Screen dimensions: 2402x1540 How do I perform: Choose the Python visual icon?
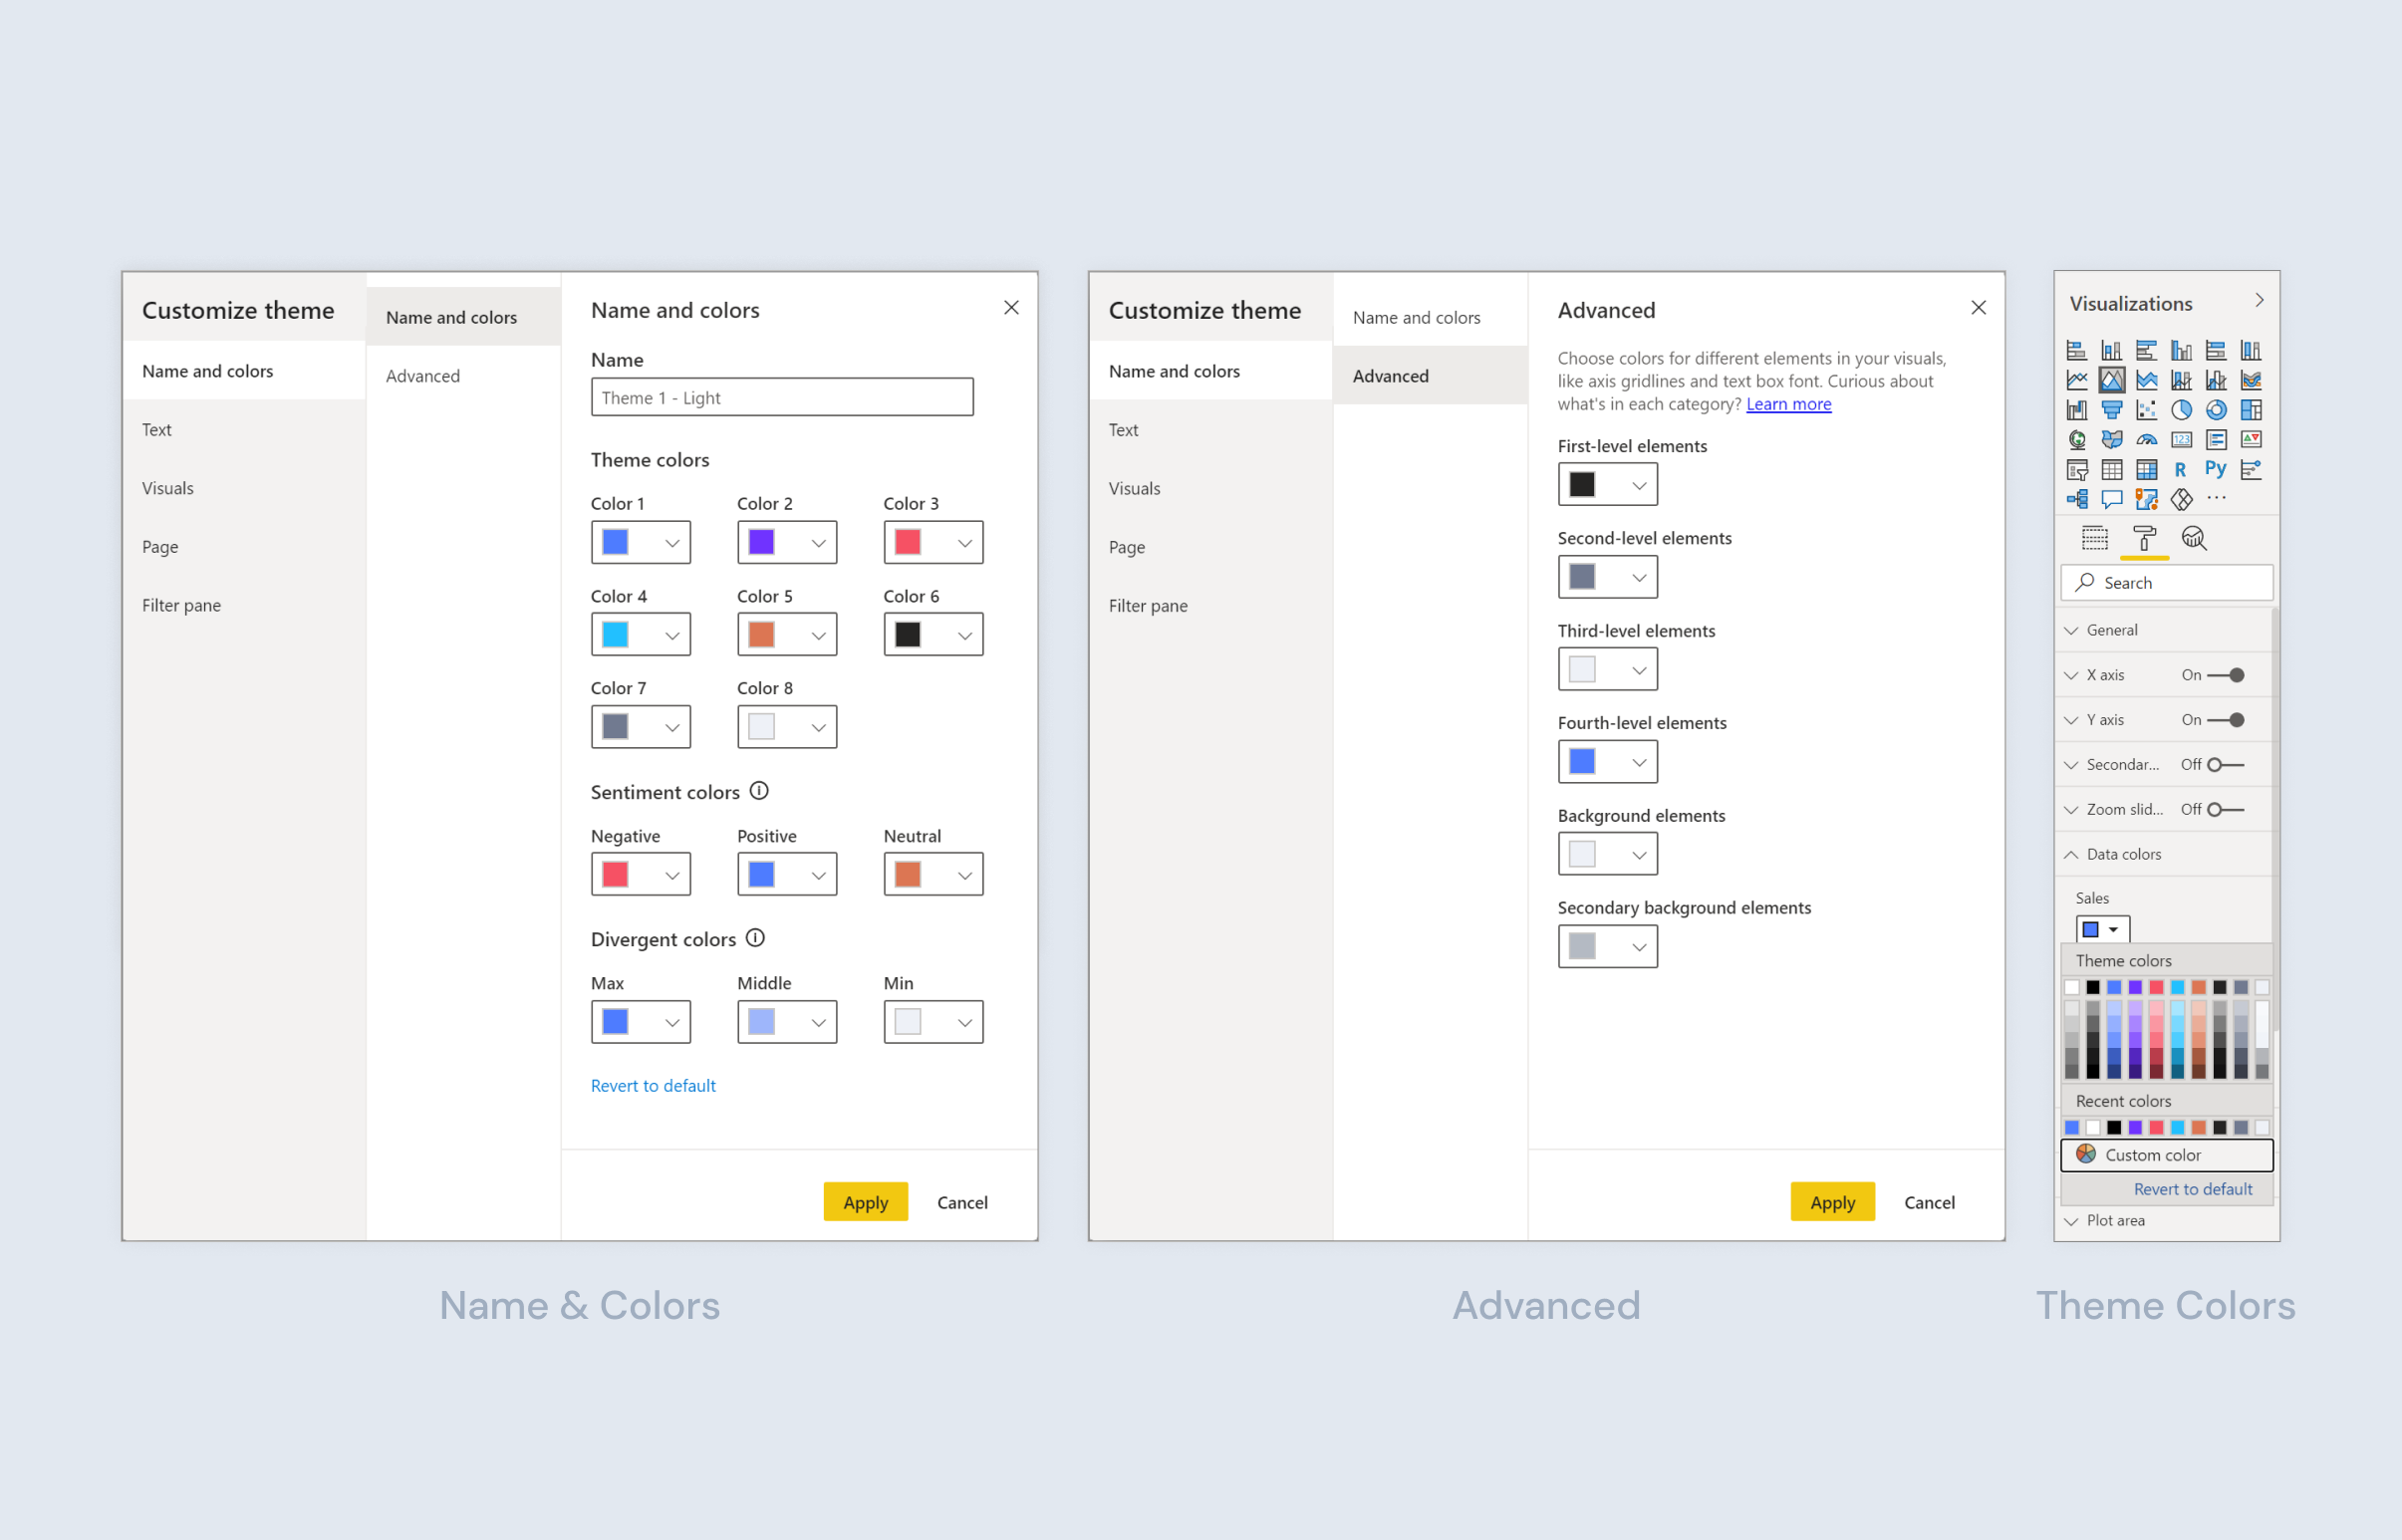tap(2216, 470)
